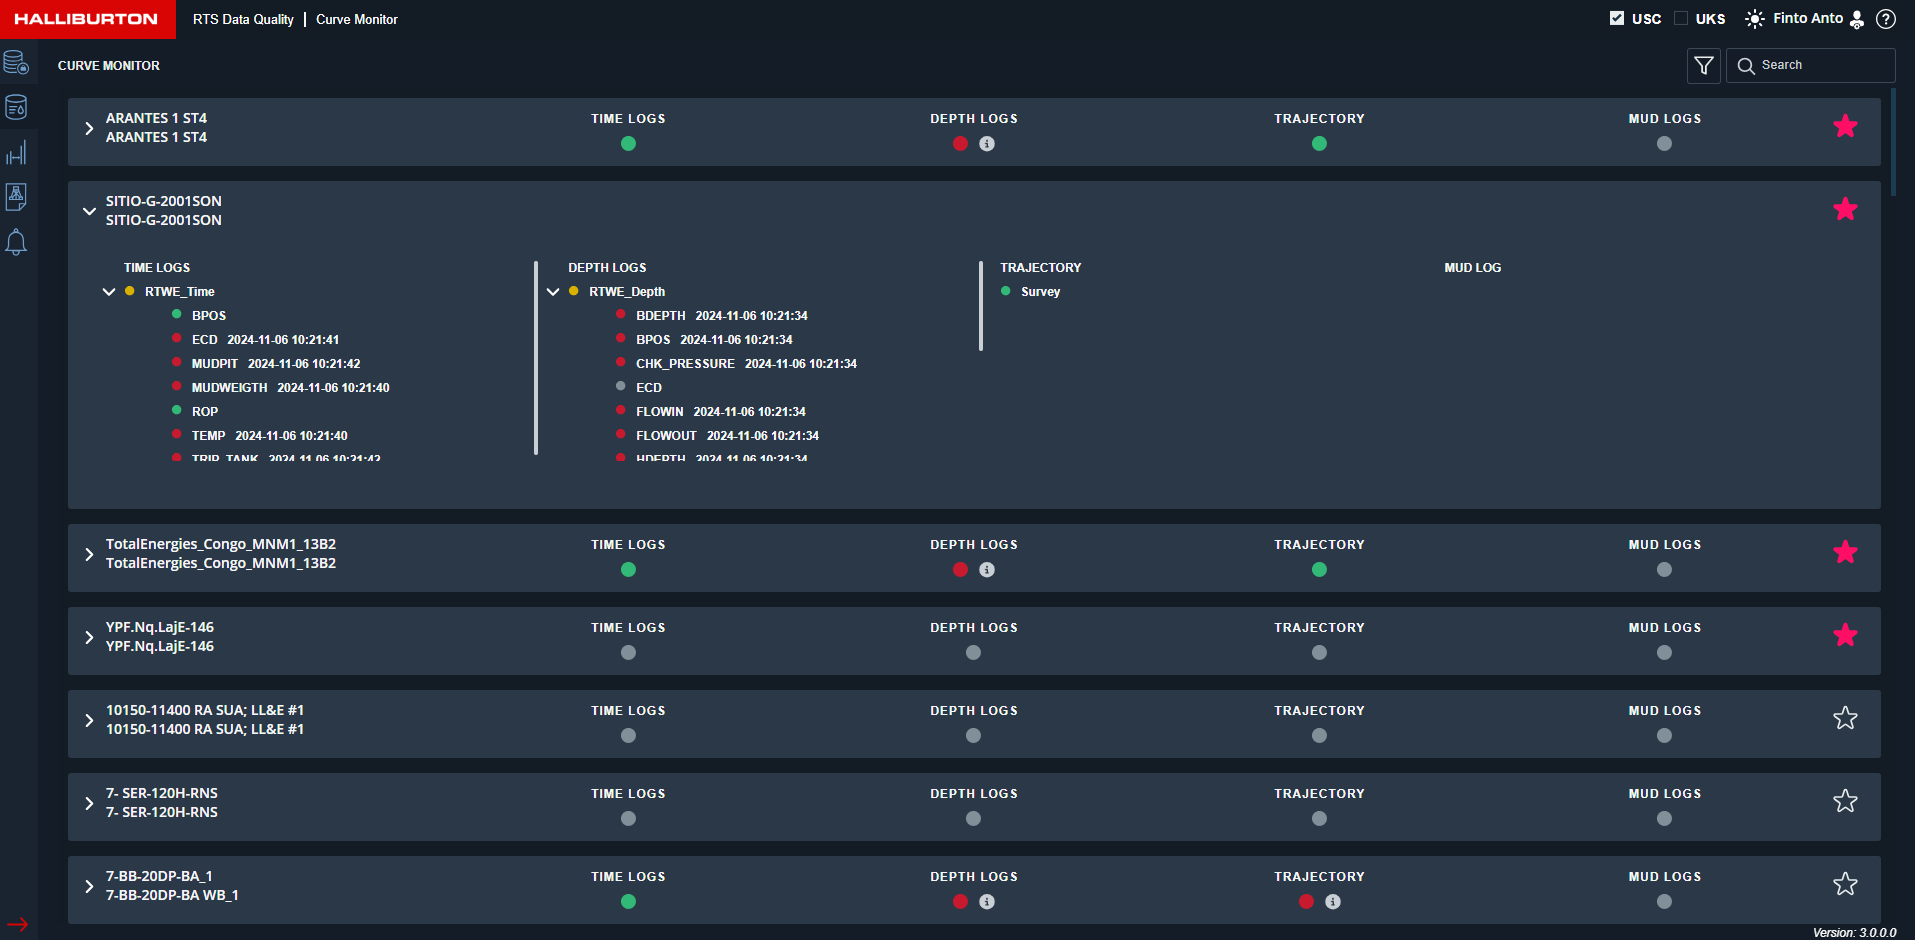
Task: Click 7-BB-20DP-BA_1 trajectory info icon
Action: pos(1333,902)
